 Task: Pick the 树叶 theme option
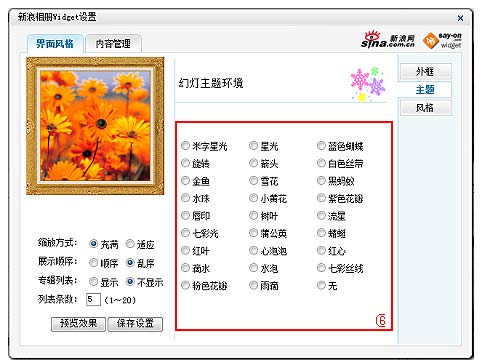254,215
